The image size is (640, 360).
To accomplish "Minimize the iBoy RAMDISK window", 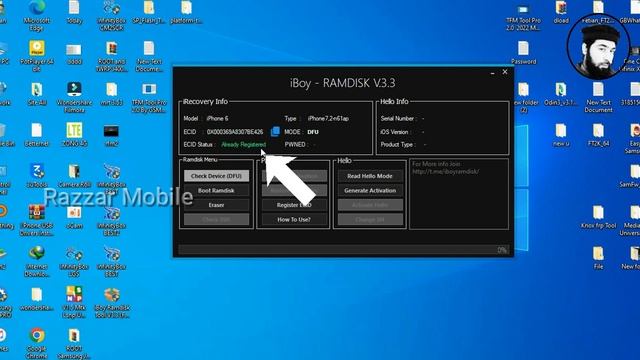I will (493, 72).
